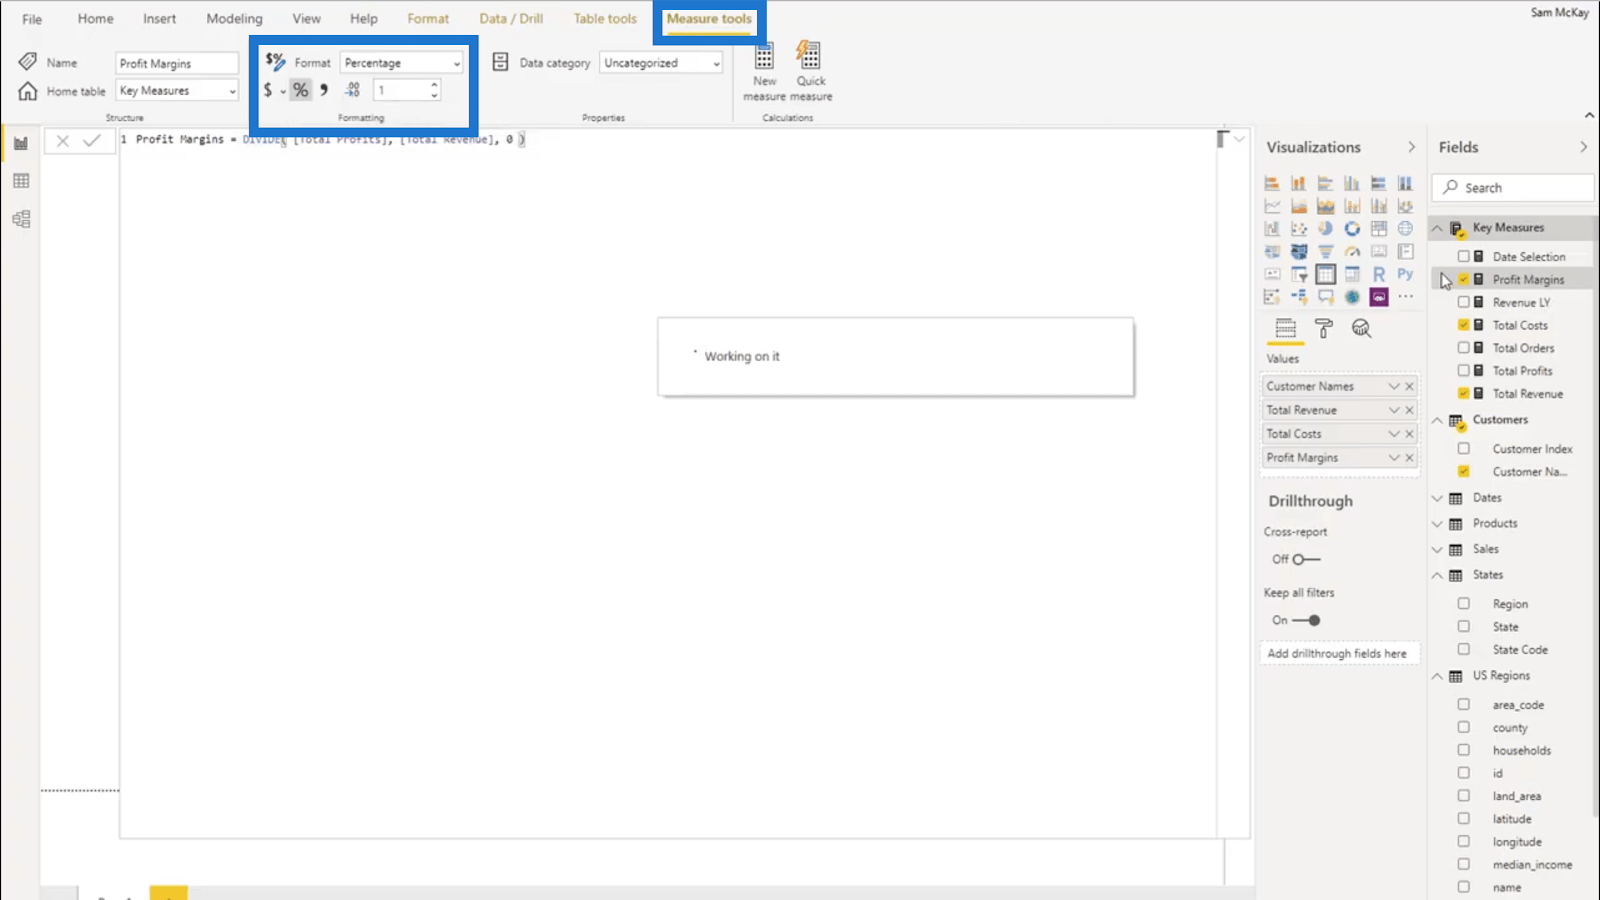Viewport: 1600px width, 900px height.
Task: Uncheck the Total Revenue field
Action: [x=1464, y=394]
